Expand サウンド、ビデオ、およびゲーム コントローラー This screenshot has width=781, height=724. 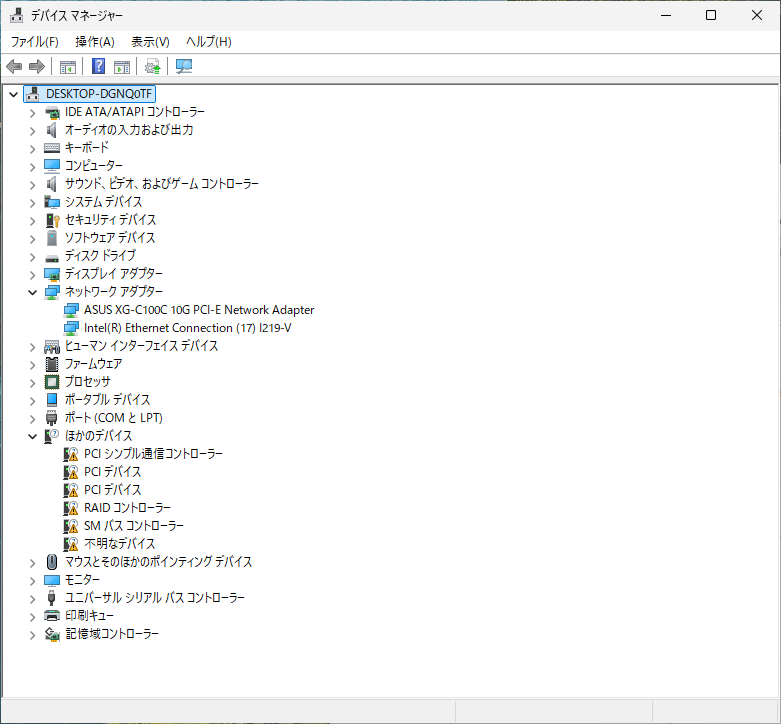32,185
